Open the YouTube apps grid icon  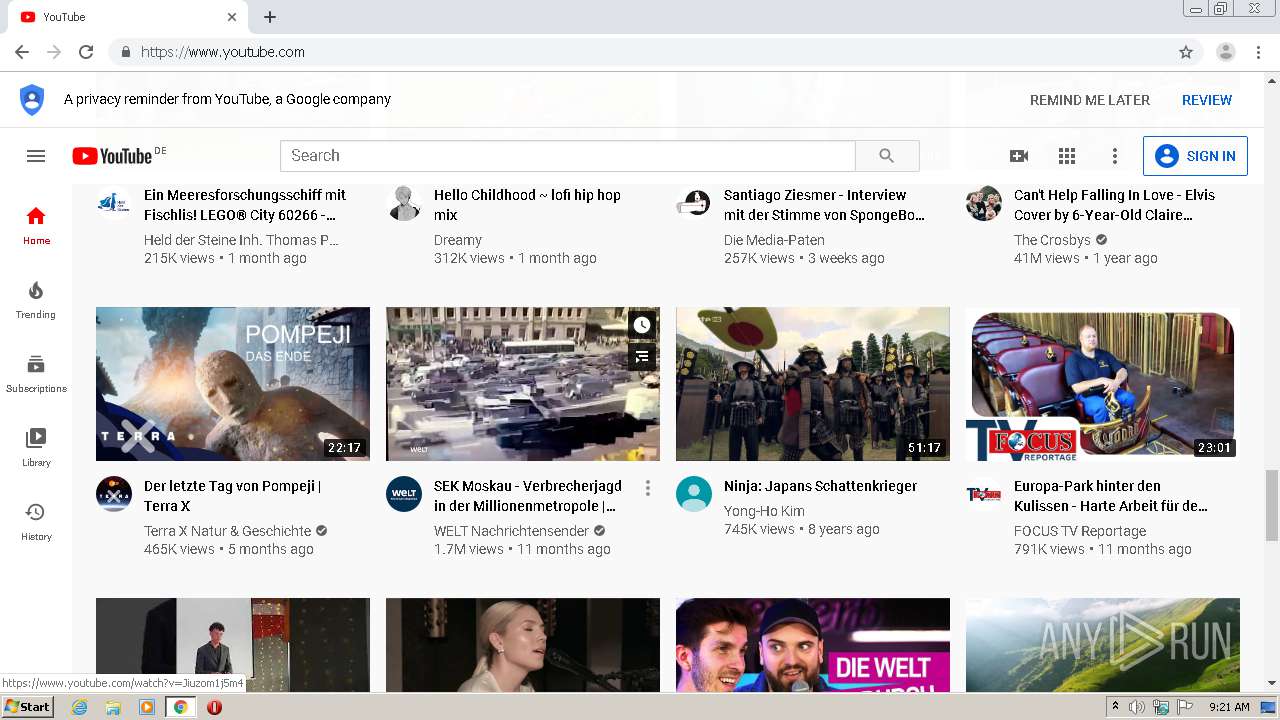click(x=1067, y=156)
